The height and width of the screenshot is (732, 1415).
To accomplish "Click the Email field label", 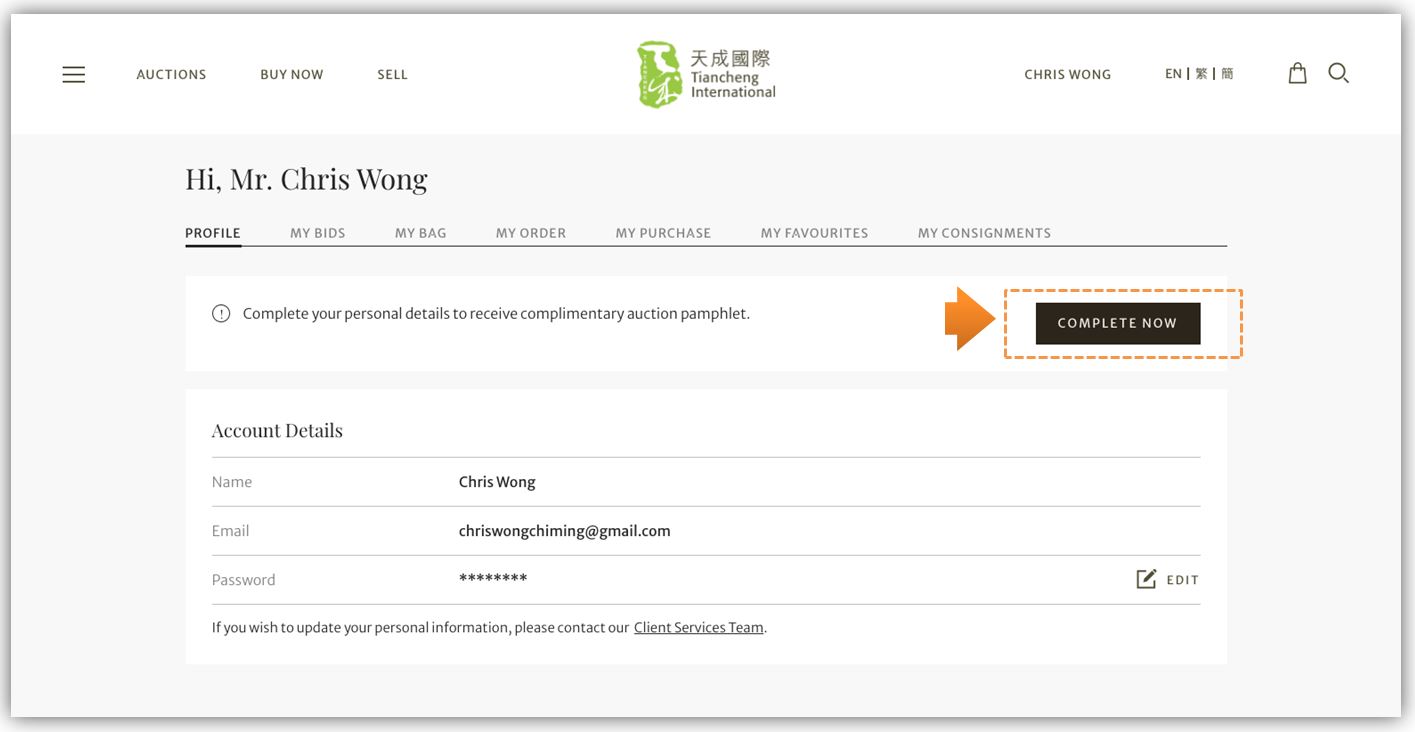I will click(x=230, y=531).
